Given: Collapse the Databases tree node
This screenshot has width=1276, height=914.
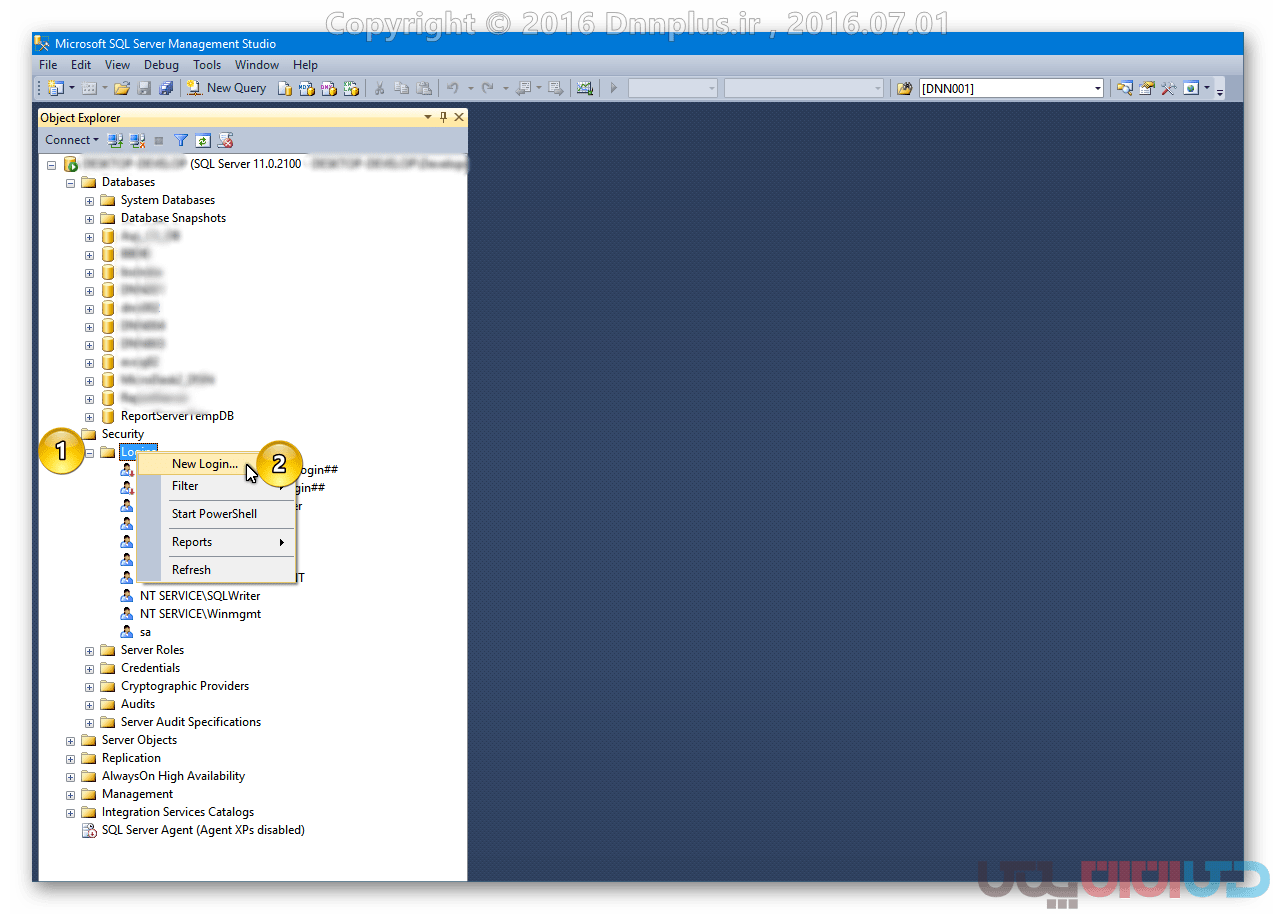Looking at the screenshot, I should click(71, 182).
